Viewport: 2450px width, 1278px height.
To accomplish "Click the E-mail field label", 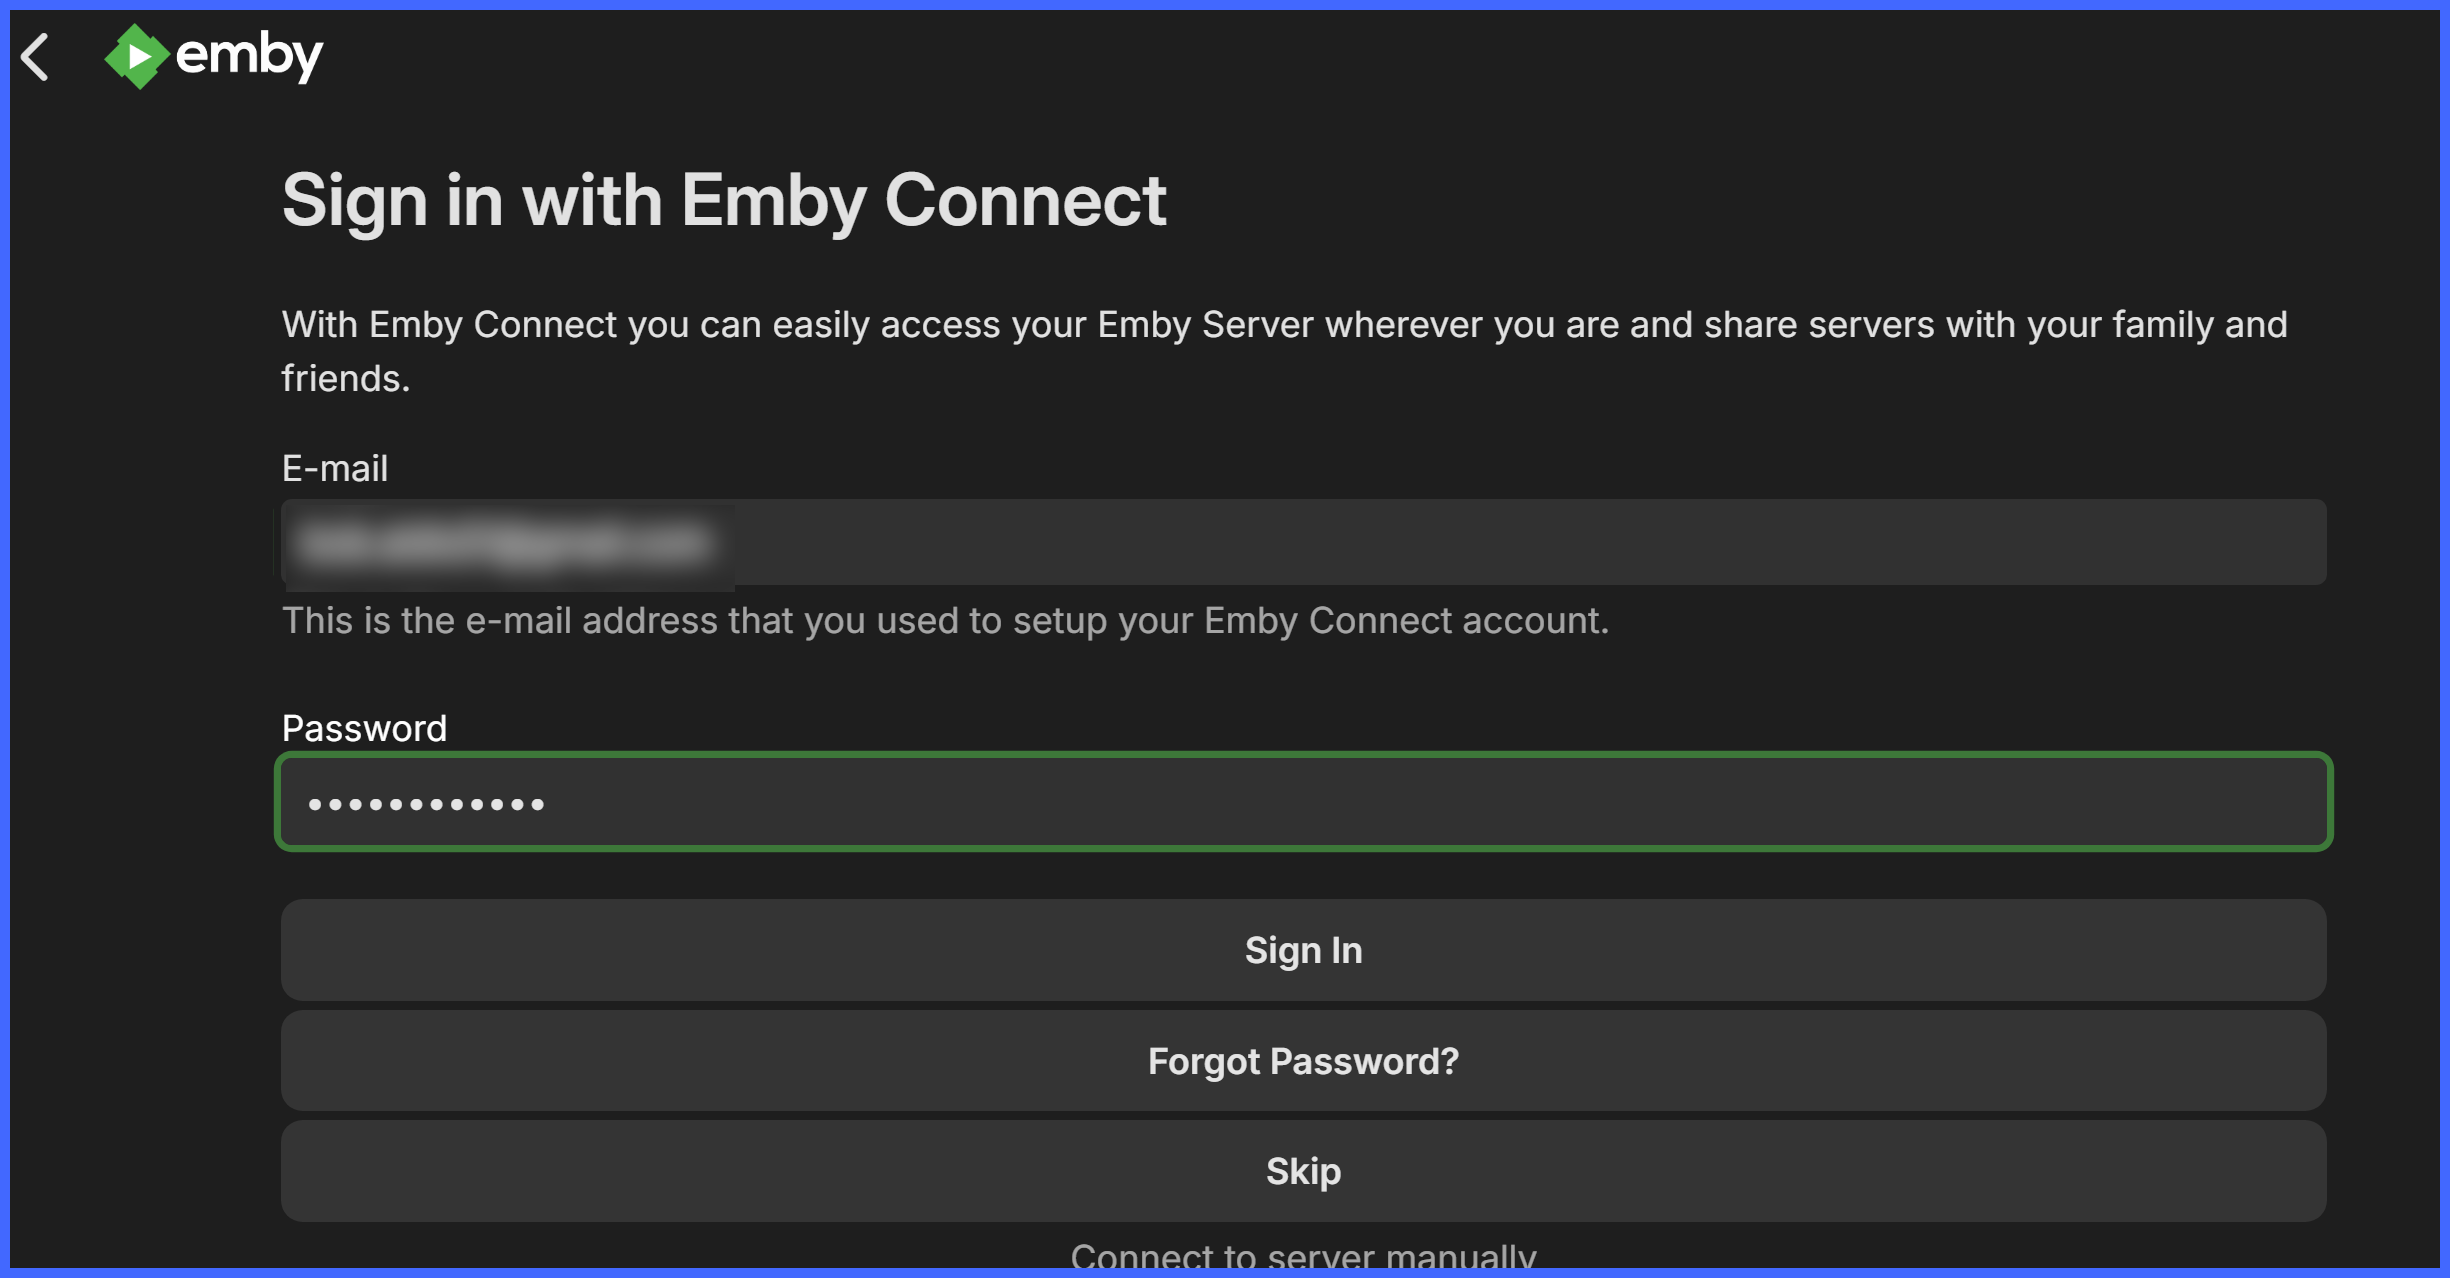I will click(335, 468).
